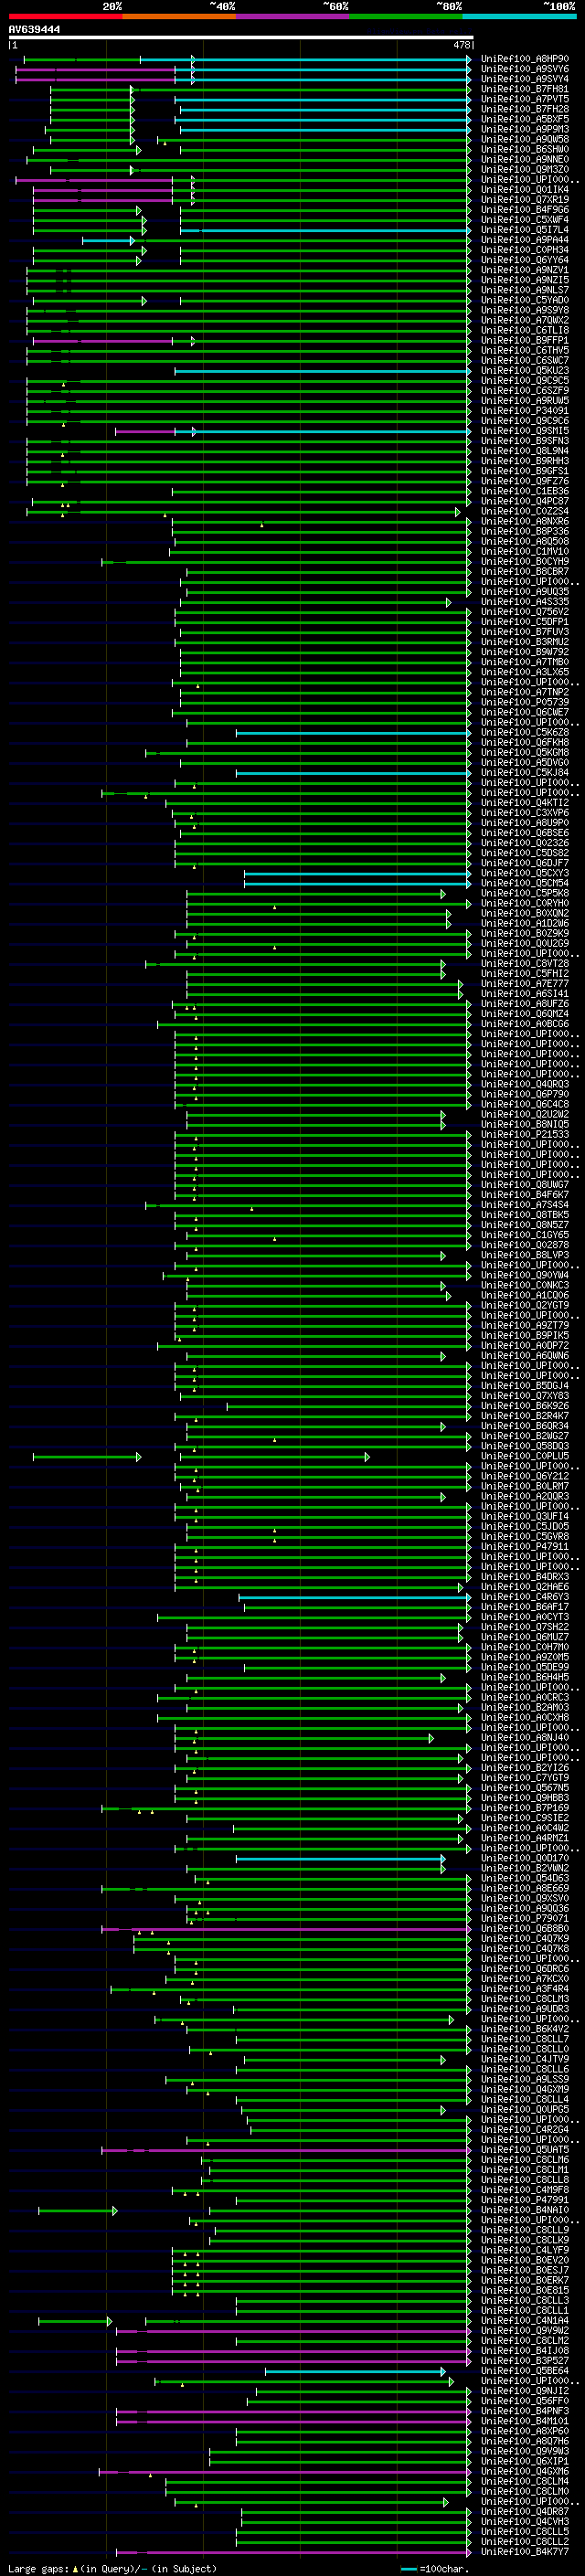
Task: Select the UniRef100_A9NZV1 label
Action: click(524, 270)
